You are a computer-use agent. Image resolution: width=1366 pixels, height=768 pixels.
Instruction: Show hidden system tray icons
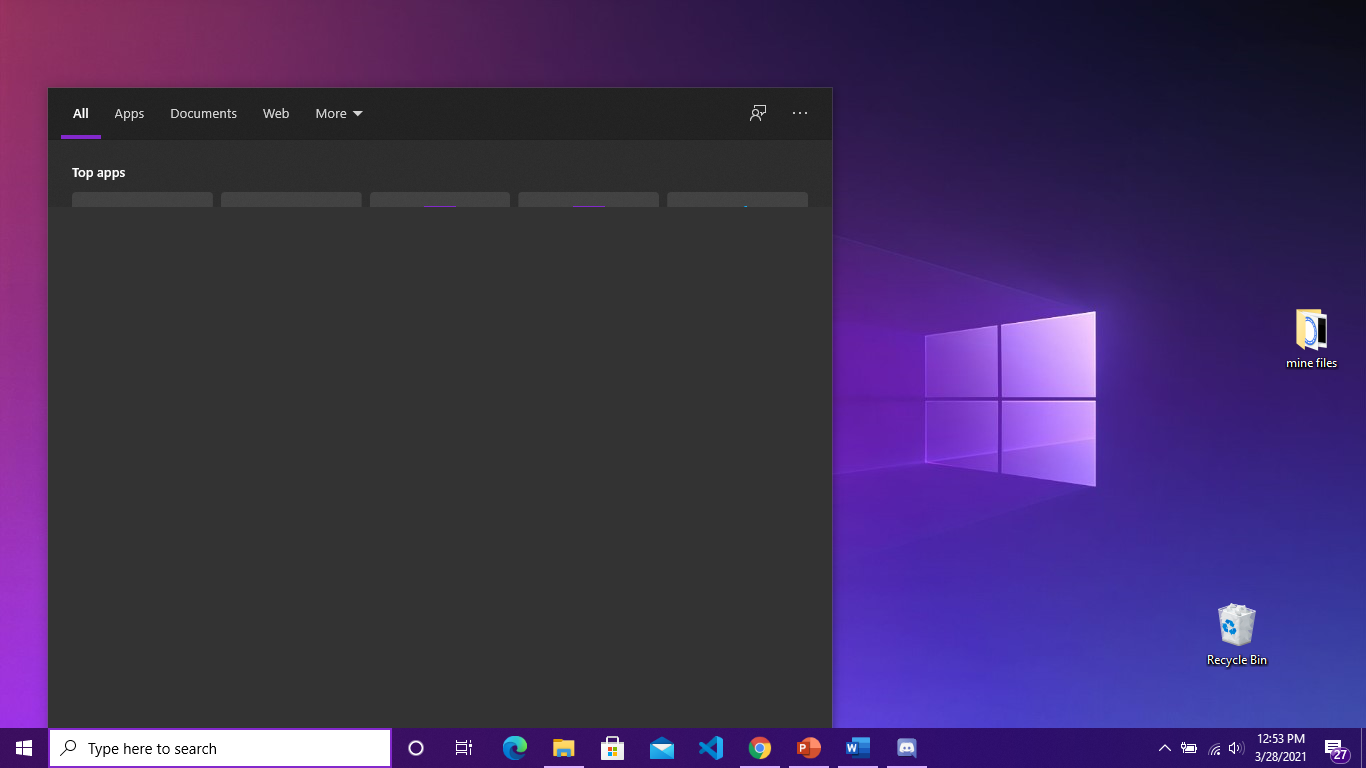pos(1165,748)
